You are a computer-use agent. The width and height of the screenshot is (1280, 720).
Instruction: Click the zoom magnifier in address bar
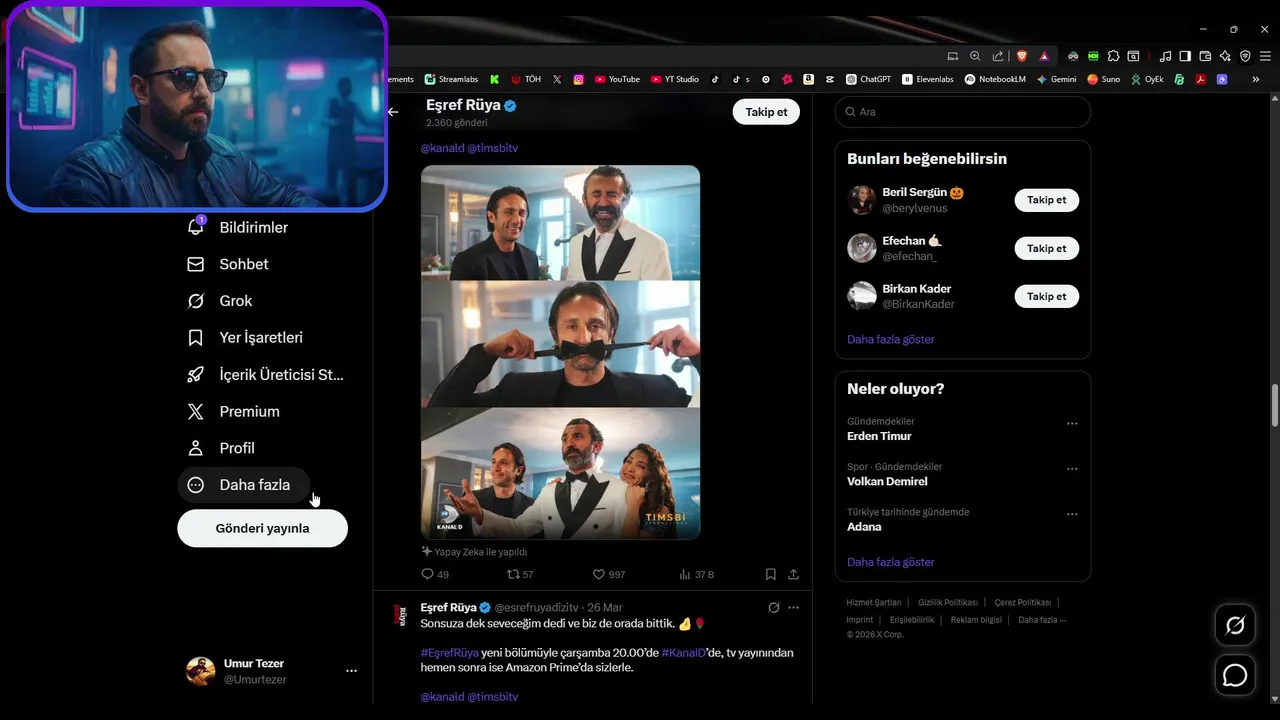(x=975, y=56)
